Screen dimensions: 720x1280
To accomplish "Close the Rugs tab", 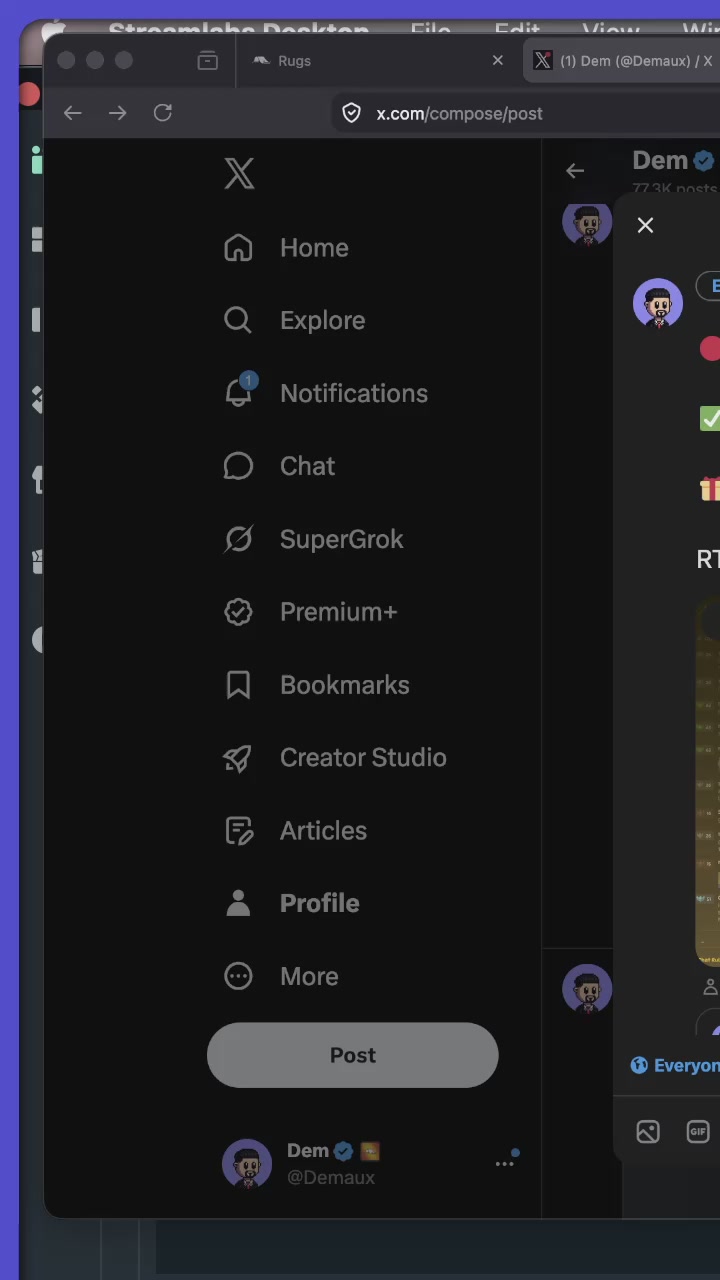I will (x=498, y=61).
